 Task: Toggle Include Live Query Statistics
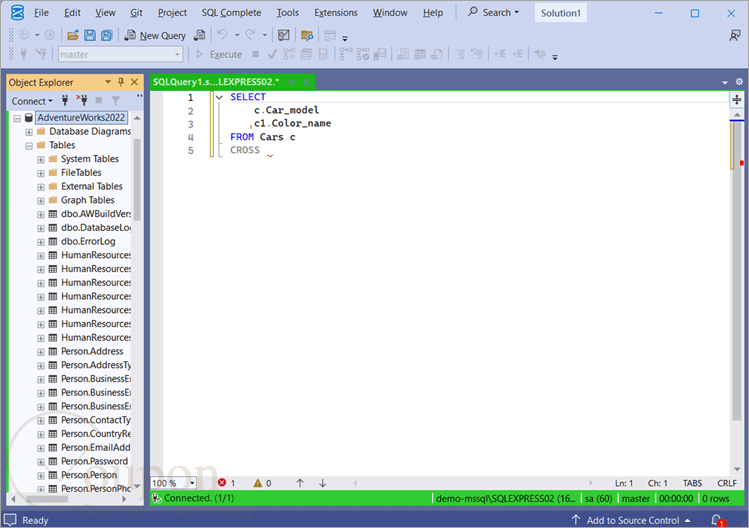coord(363,54)
